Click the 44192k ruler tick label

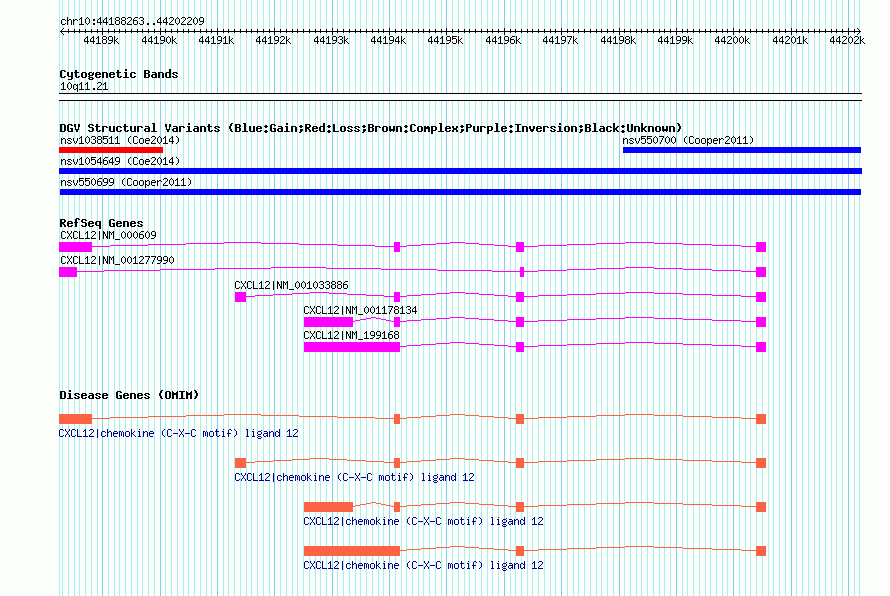point(273,40)
